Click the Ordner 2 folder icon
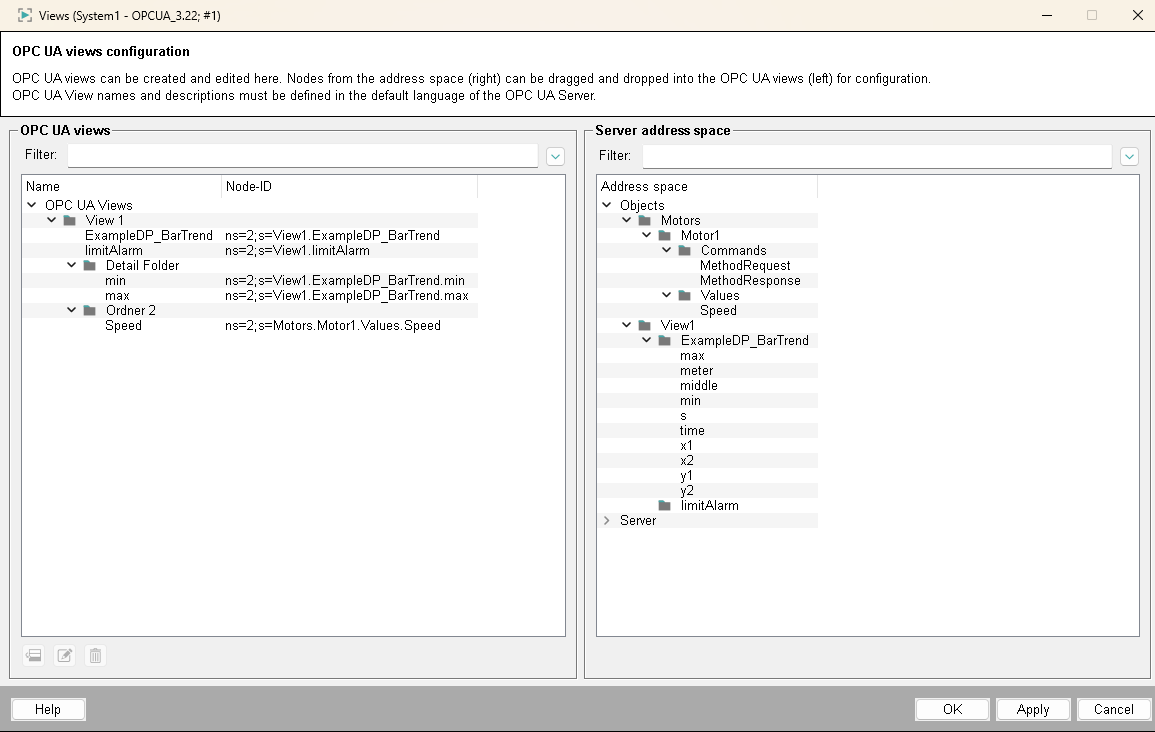Image resolution: width=1155 pixels, height=732 pixels. coord(90,310)
